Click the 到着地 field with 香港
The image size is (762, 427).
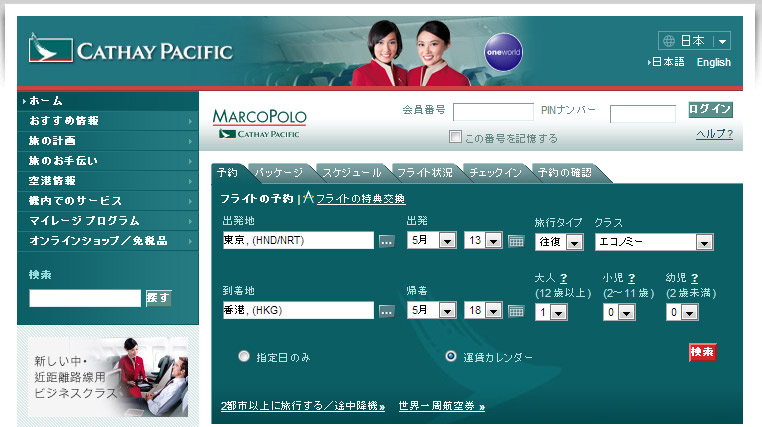click(298, 310)
